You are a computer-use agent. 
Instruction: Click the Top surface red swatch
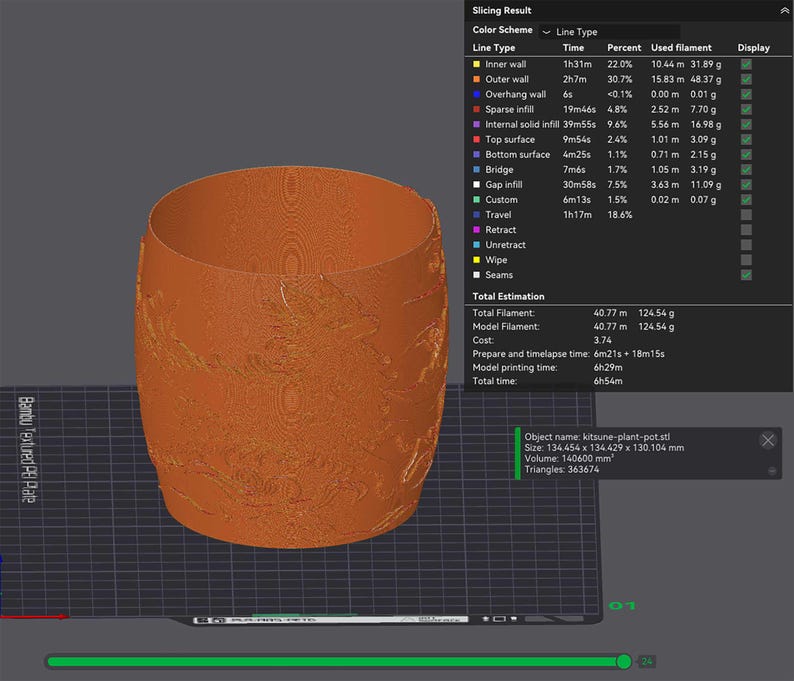click(477, 140)
